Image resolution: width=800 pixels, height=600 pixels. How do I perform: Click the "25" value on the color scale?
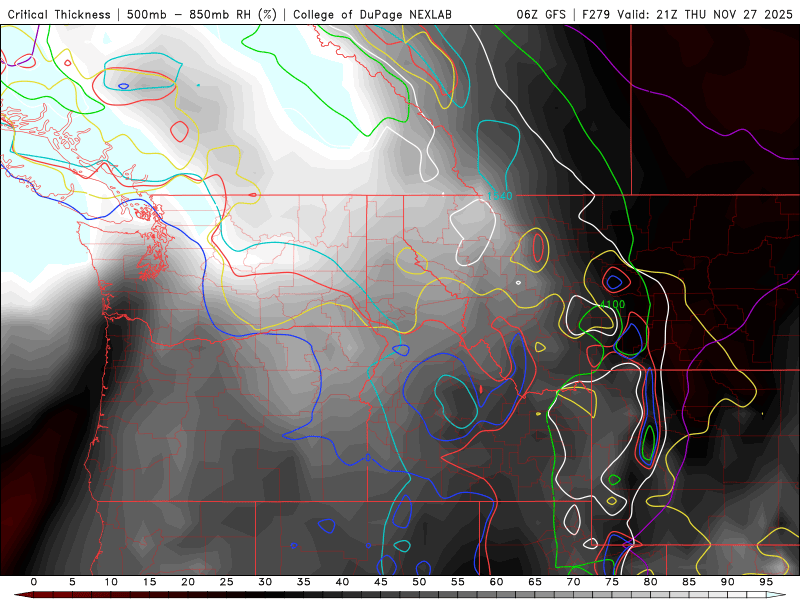pyautogui.click(x=227, y=582)
